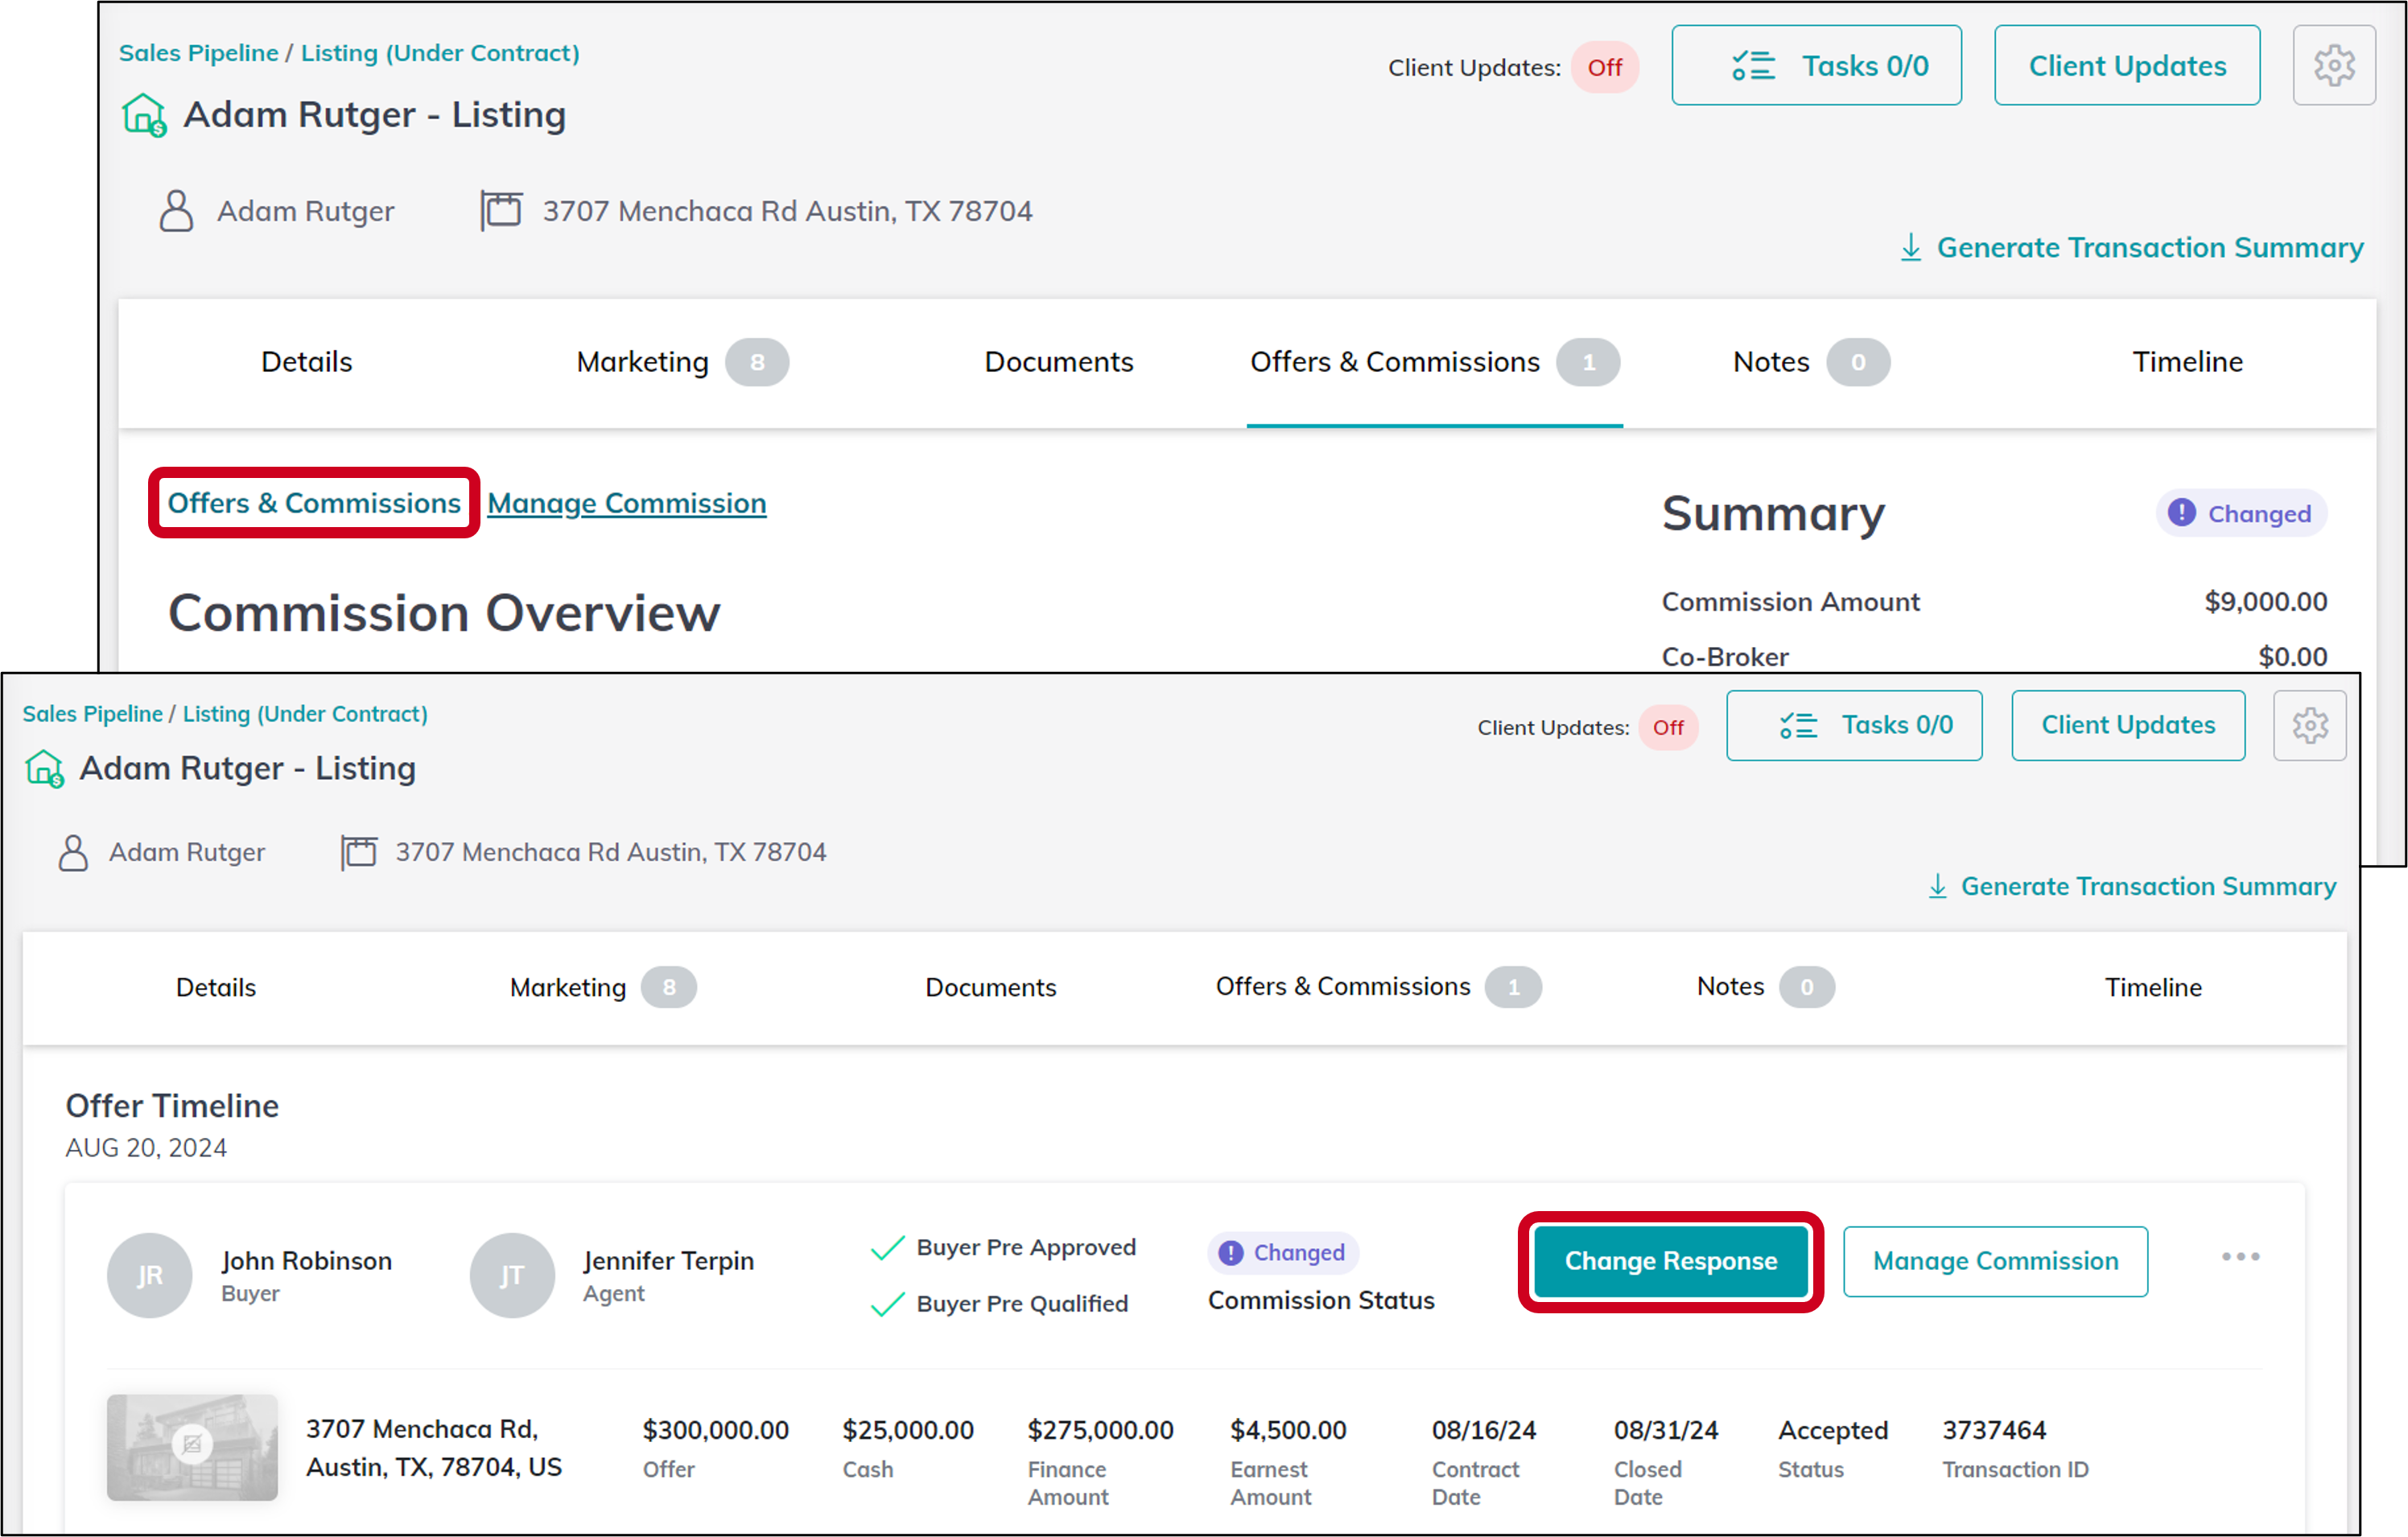This screenshot has width=2408, height=1537.
Task: Select the person icon next to Adam Rutger
Action: pyautogui.click(x=176, y=210)
